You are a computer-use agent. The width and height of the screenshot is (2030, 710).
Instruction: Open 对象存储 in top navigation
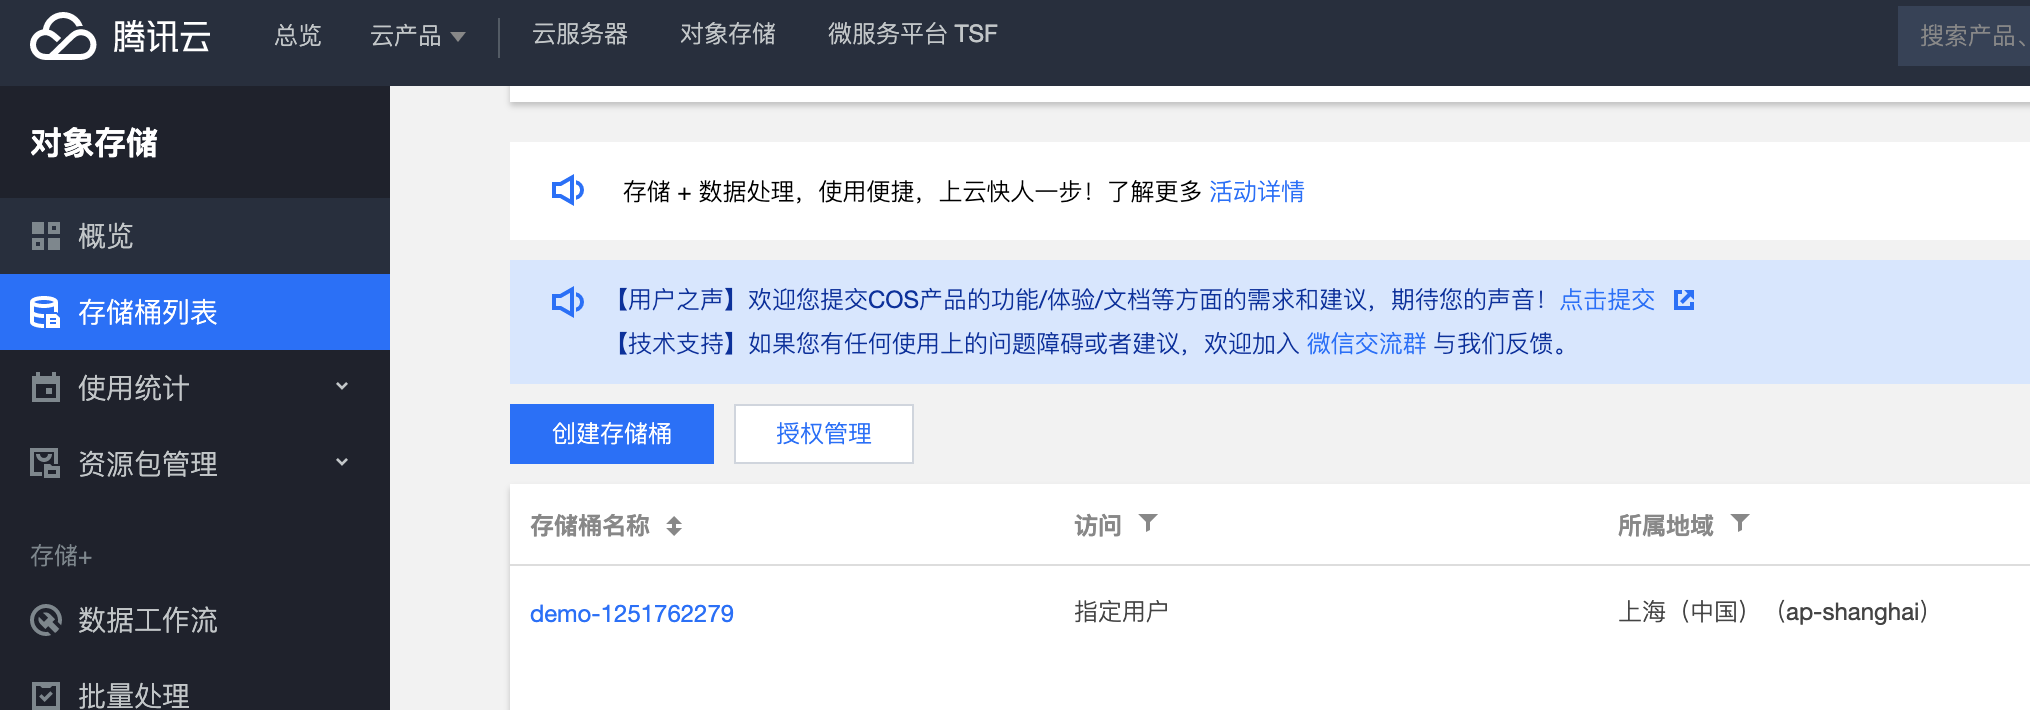(728, 34)
